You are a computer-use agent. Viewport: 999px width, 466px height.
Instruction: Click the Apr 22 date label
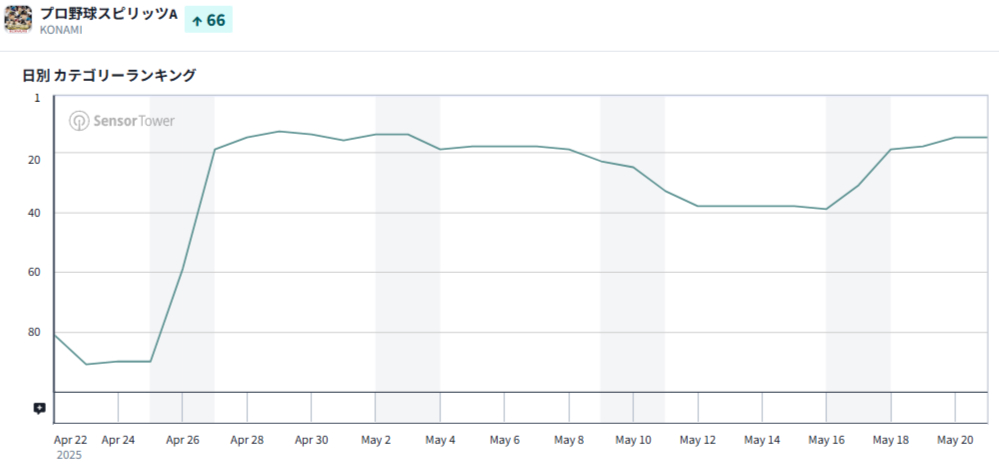[70, 440]
